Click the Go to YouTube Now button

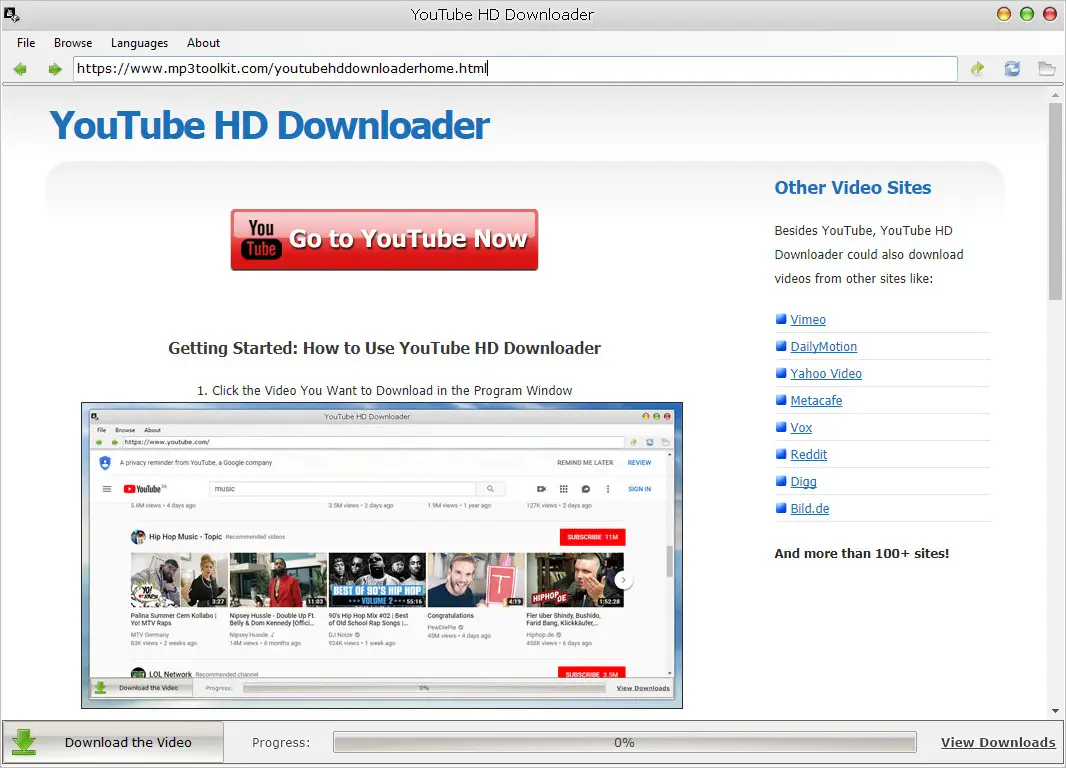[x=384, y=240]
